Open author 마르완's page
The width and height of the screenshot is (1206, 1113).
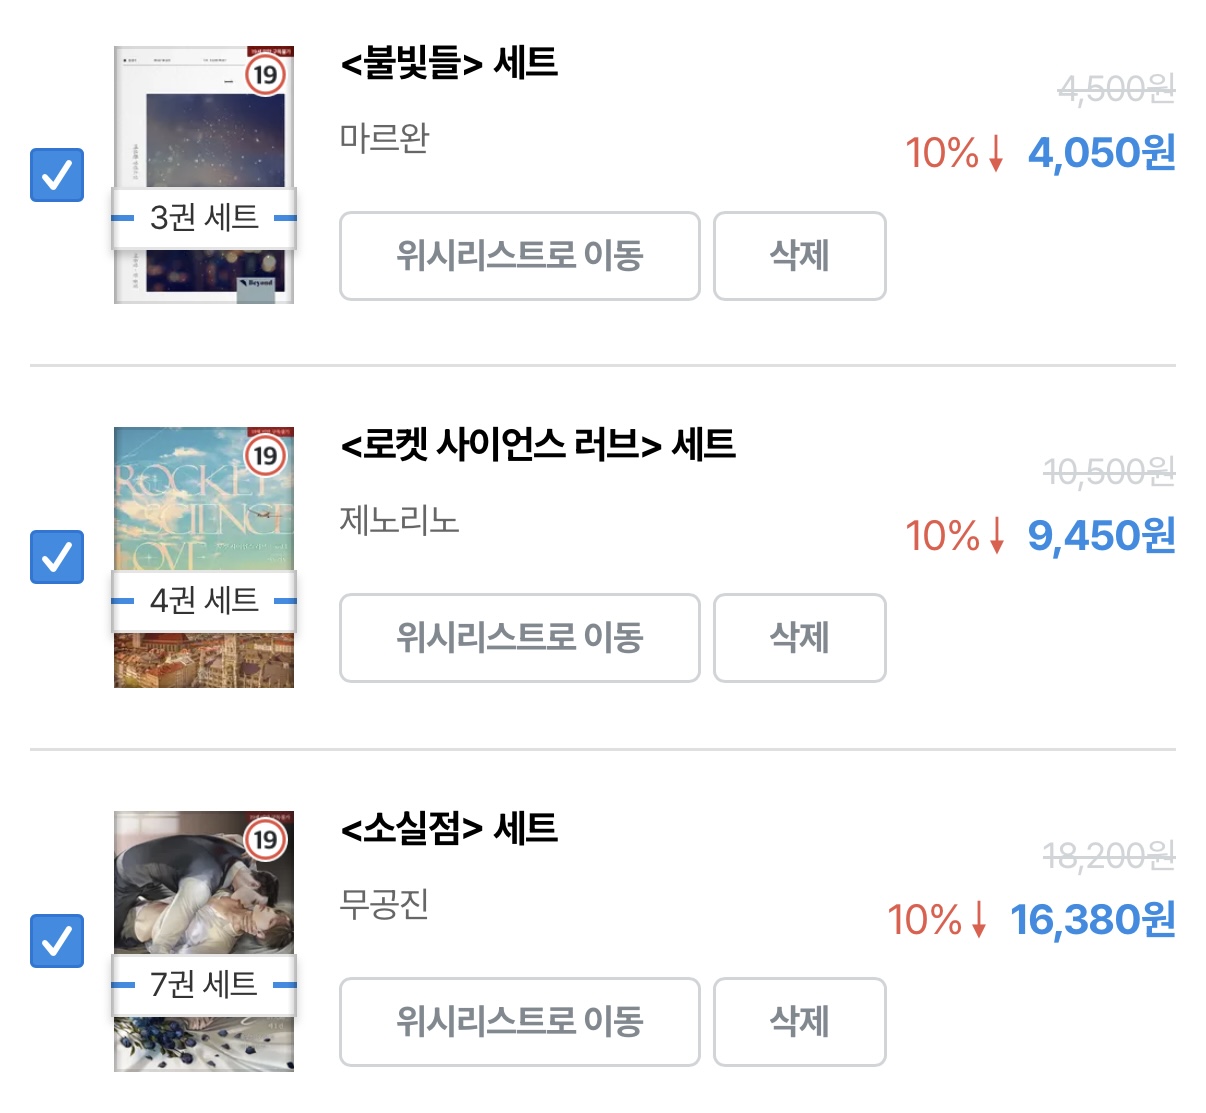pos(384,137)
